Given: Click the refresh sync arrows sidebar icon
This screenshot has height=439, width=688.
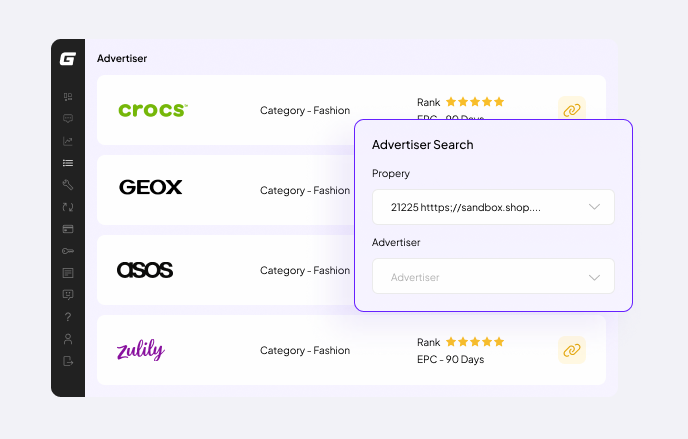Looking at the screenshot, I should tap(68, 207).
